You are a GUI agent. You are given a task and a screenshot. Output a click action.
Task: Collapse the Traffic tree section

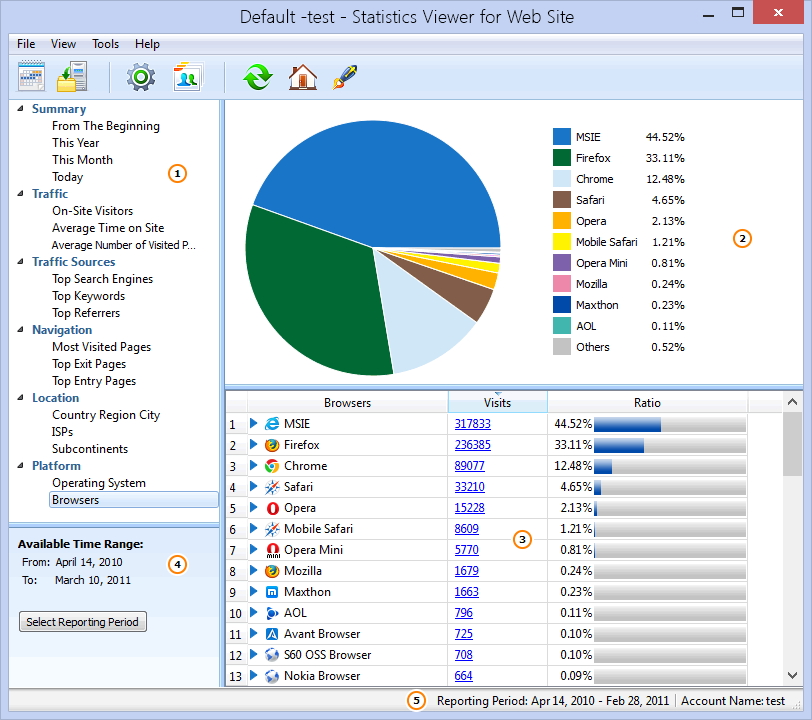(x=21, y=194)
